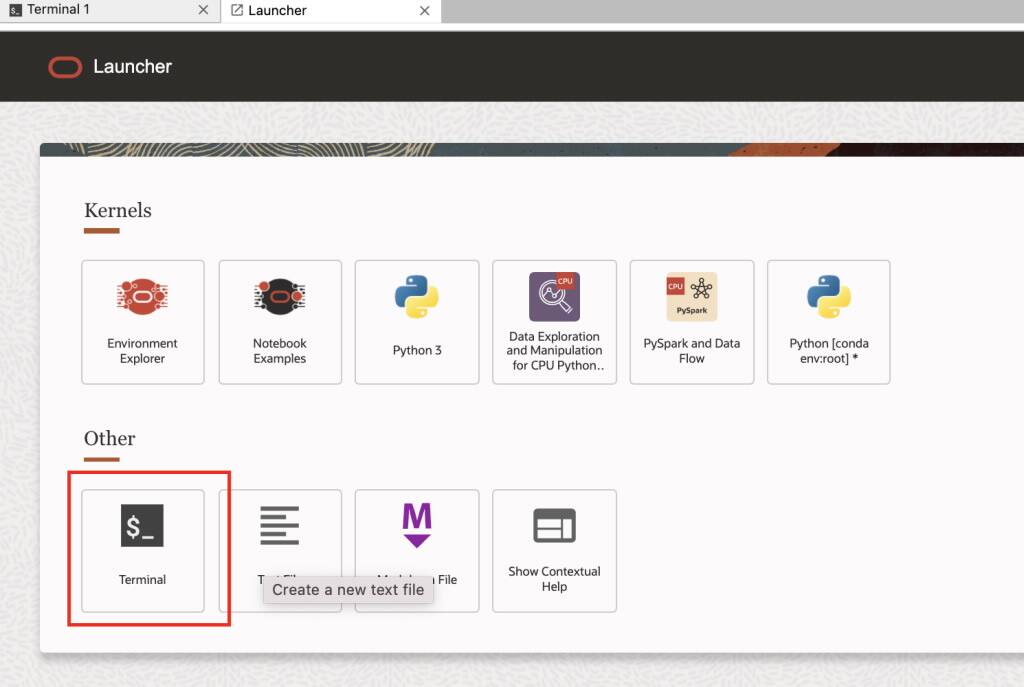Click the Other section heading
The height and width of the screenshot is (687, 1024).
[x=109, y=439]
